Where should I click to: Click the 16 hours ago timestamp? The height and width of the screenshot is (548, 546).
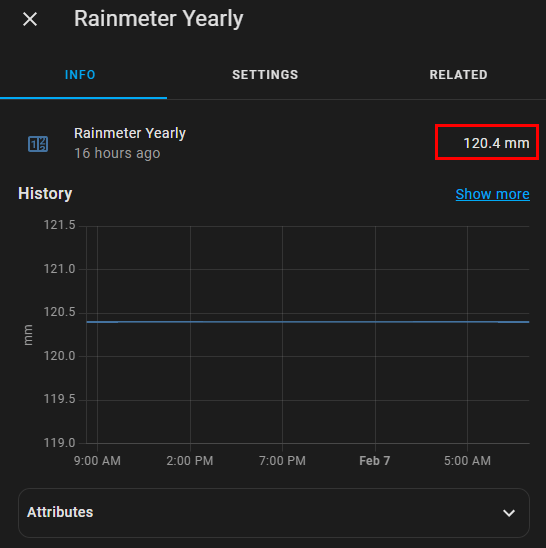coord(117,153)
